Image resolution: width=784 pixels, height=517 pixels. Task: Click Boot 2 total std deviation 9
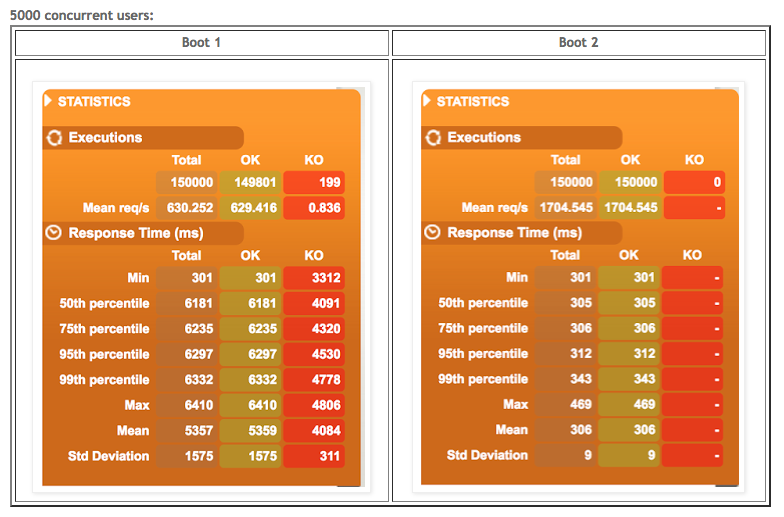coord(566,456)
